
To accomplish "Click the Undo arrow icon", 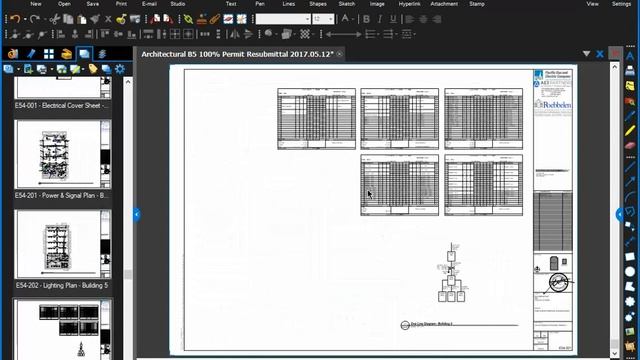I will click(15, 19).
